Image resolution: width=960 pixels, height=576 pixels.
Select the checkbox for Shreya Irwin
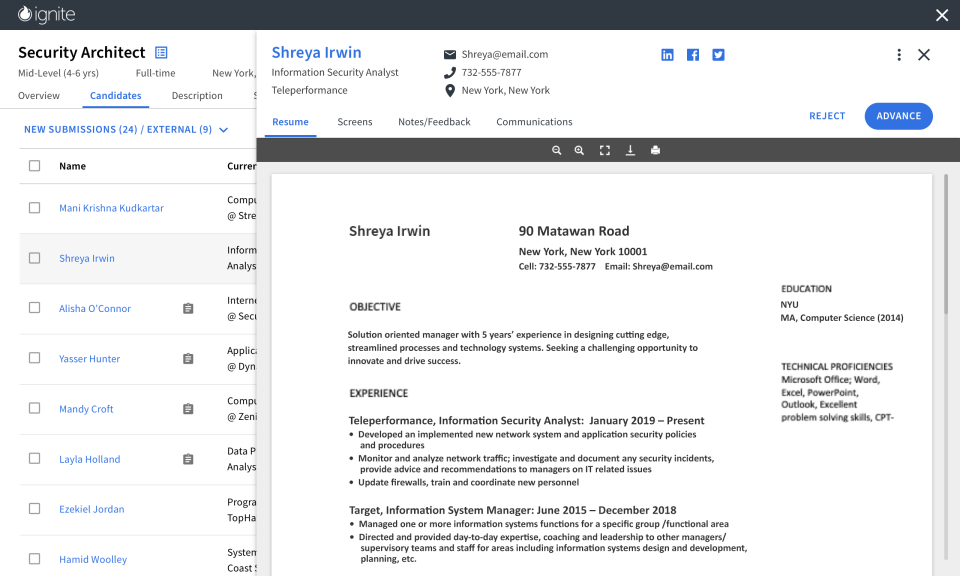coord(33,257)
